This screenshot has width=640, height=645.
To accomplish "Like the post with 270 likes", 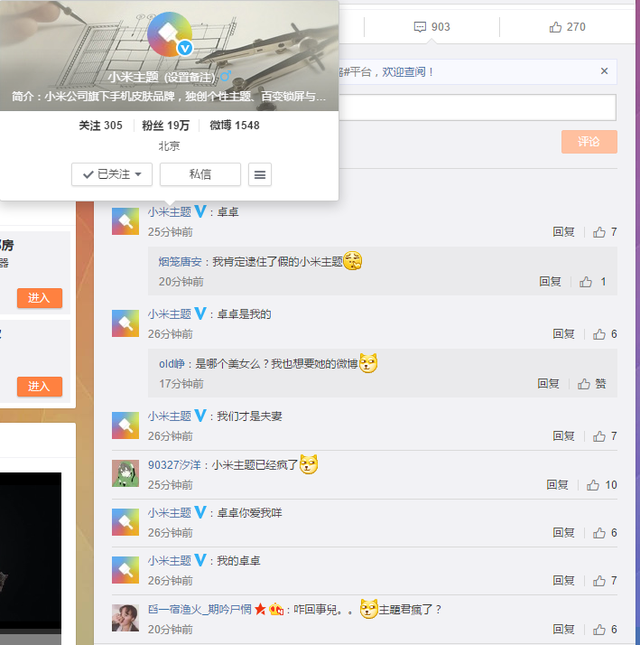I will click(567, 27).
